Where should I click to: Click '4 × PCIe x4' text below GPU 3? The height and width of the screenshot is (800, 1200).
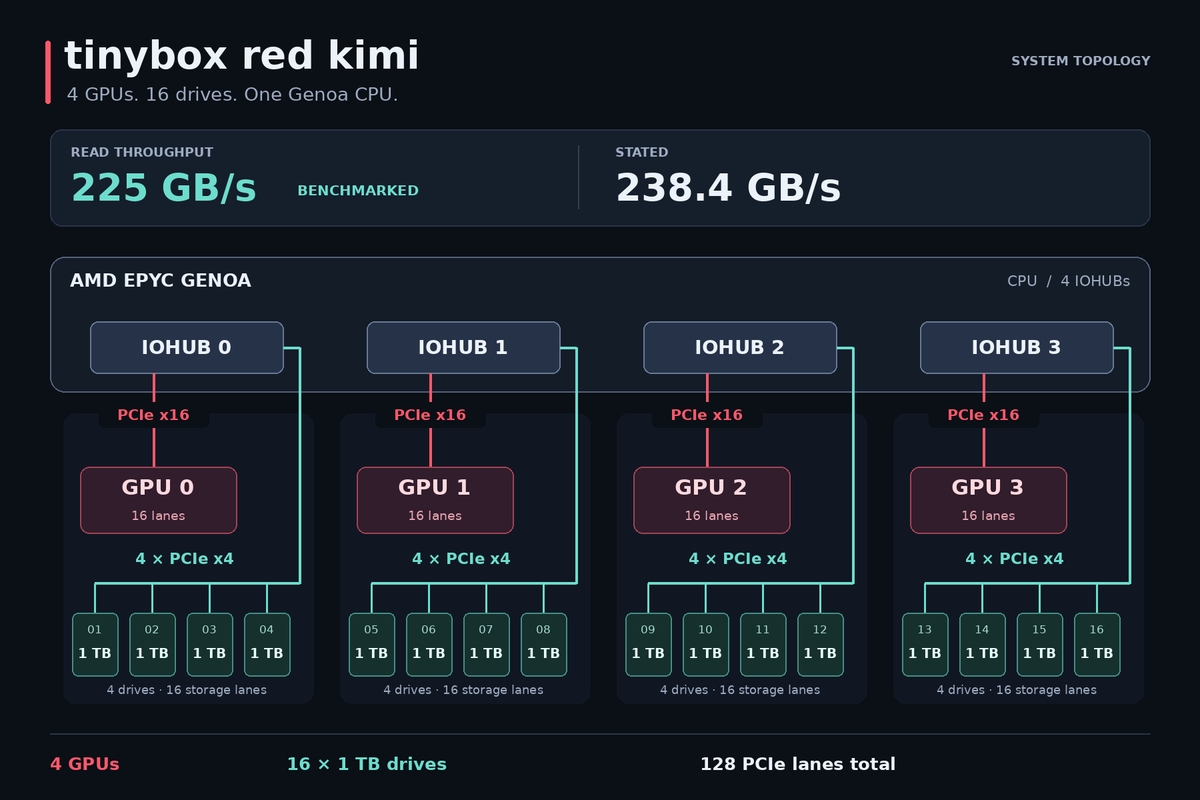(x=1014, y=559)
